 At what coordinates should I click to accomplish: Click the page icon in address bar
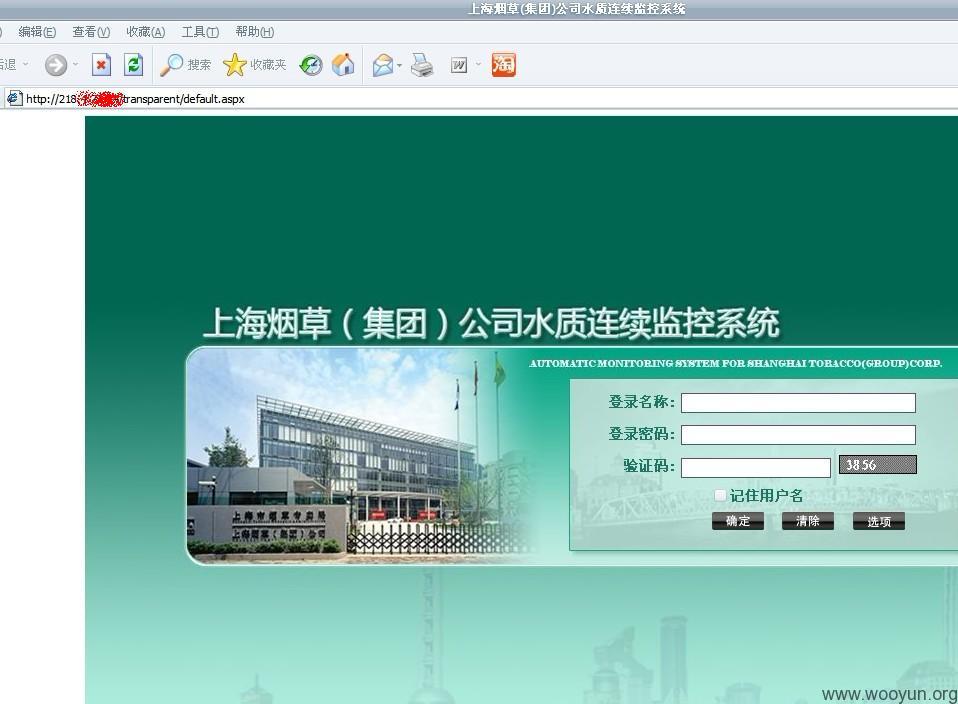[15, 98]
